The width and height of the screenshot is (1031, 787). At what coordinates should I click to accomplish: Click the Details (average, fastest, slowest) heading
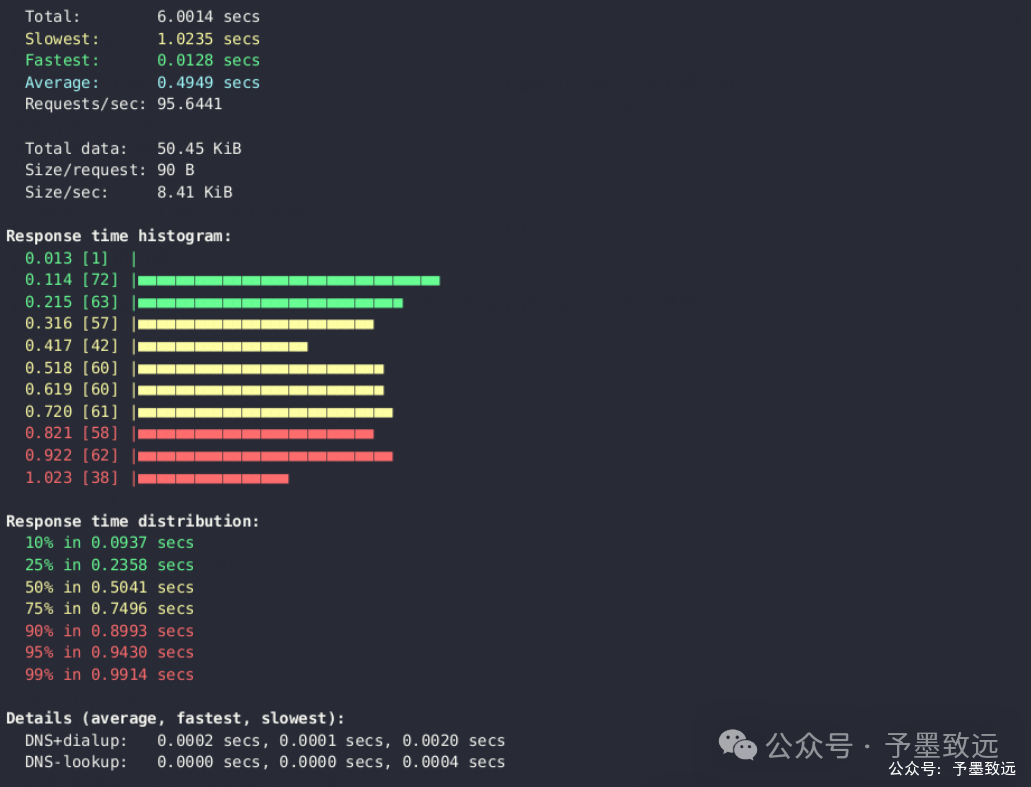click(x=175, y=719)
